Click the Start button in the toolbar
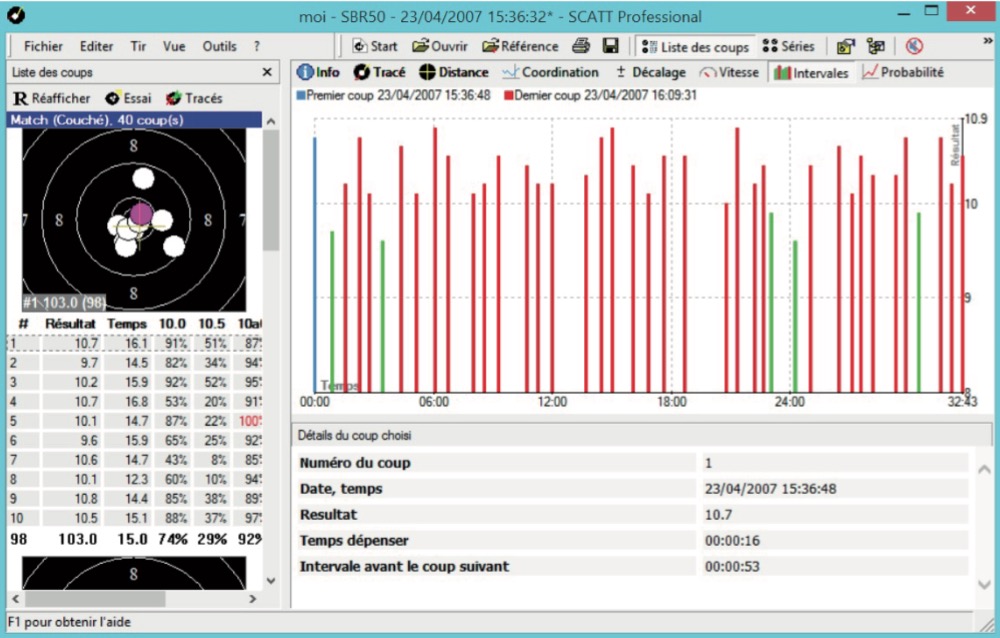 pyautogui.click(x=375, y=46)
